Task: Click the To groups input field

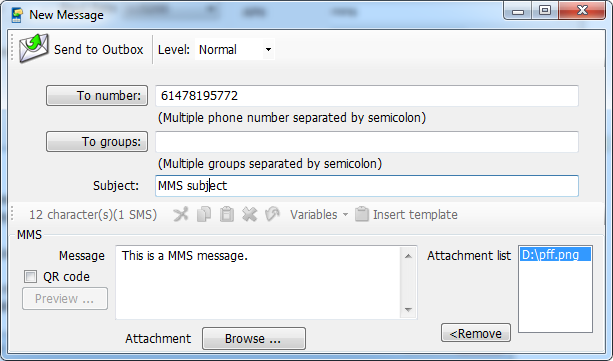Action: click(x=367, y=142)
